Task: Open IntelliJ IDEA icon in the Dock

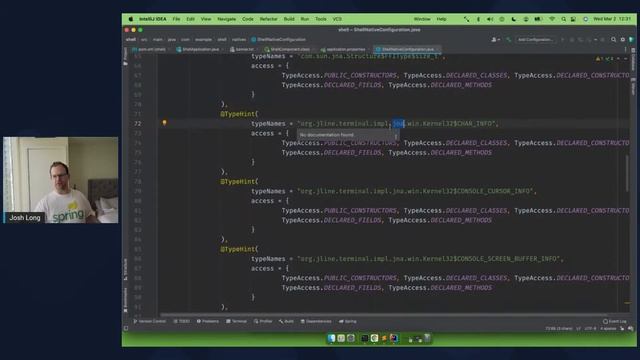Action: [393, 338]
